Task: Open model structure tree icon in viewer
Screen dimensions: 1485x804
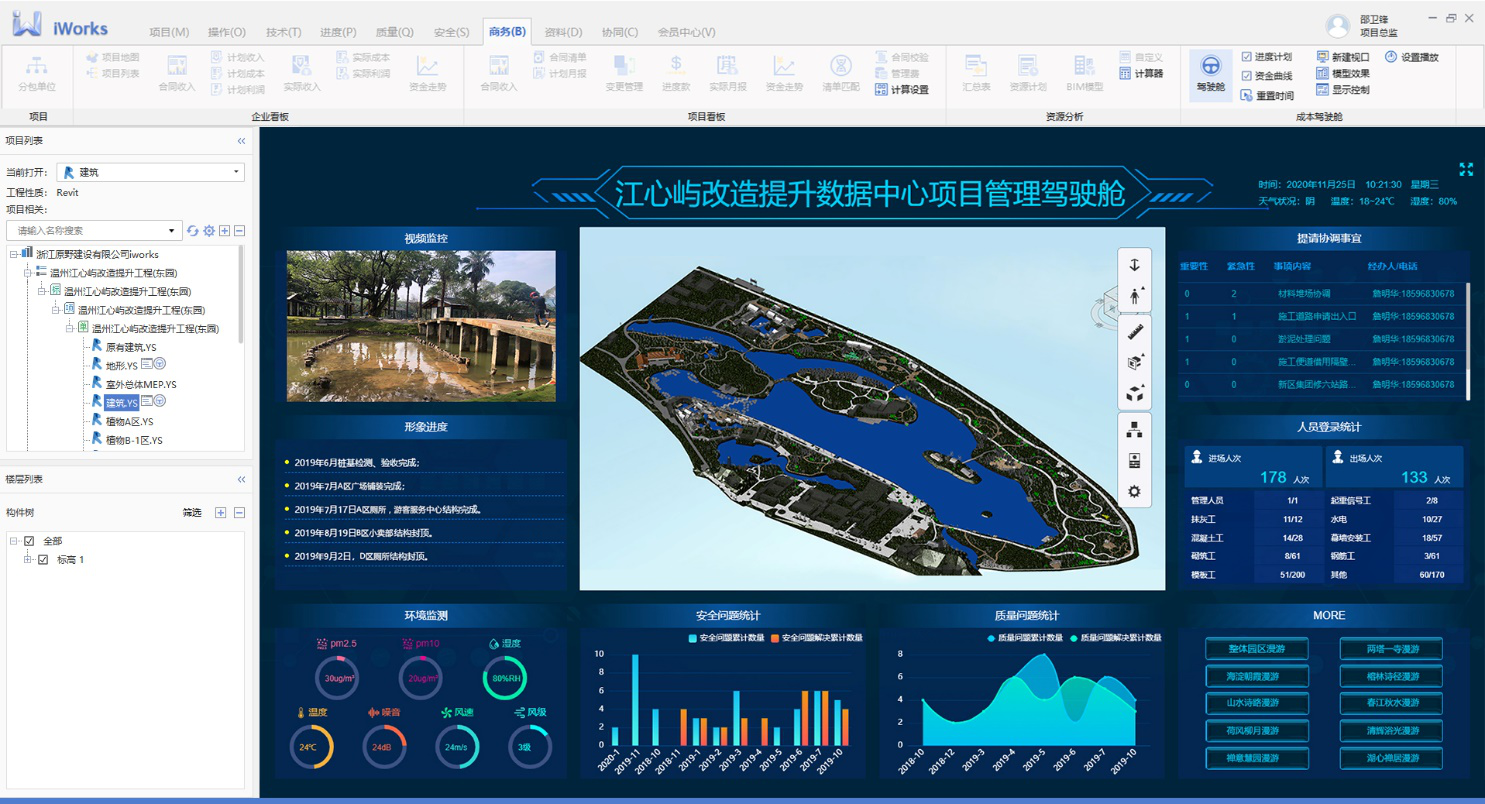Action: [x=1134, y=429]
